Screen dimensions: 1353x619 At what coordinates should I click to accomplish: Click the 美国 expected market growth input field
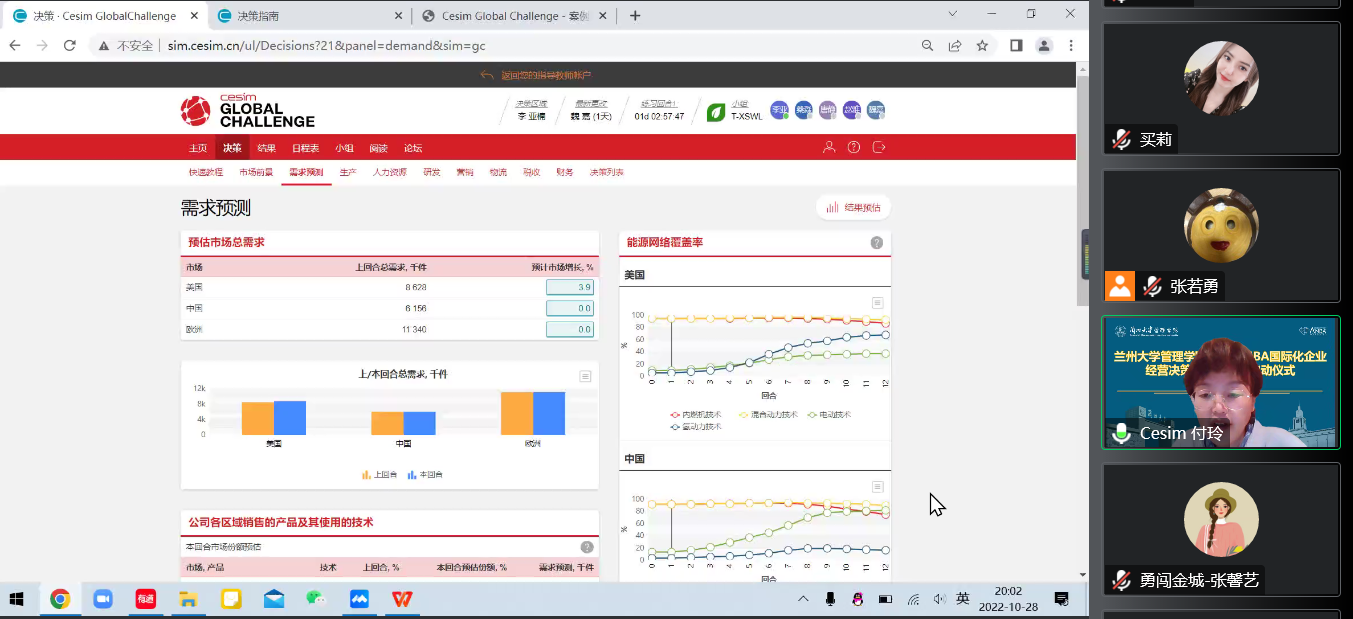(x=569, y=287)
